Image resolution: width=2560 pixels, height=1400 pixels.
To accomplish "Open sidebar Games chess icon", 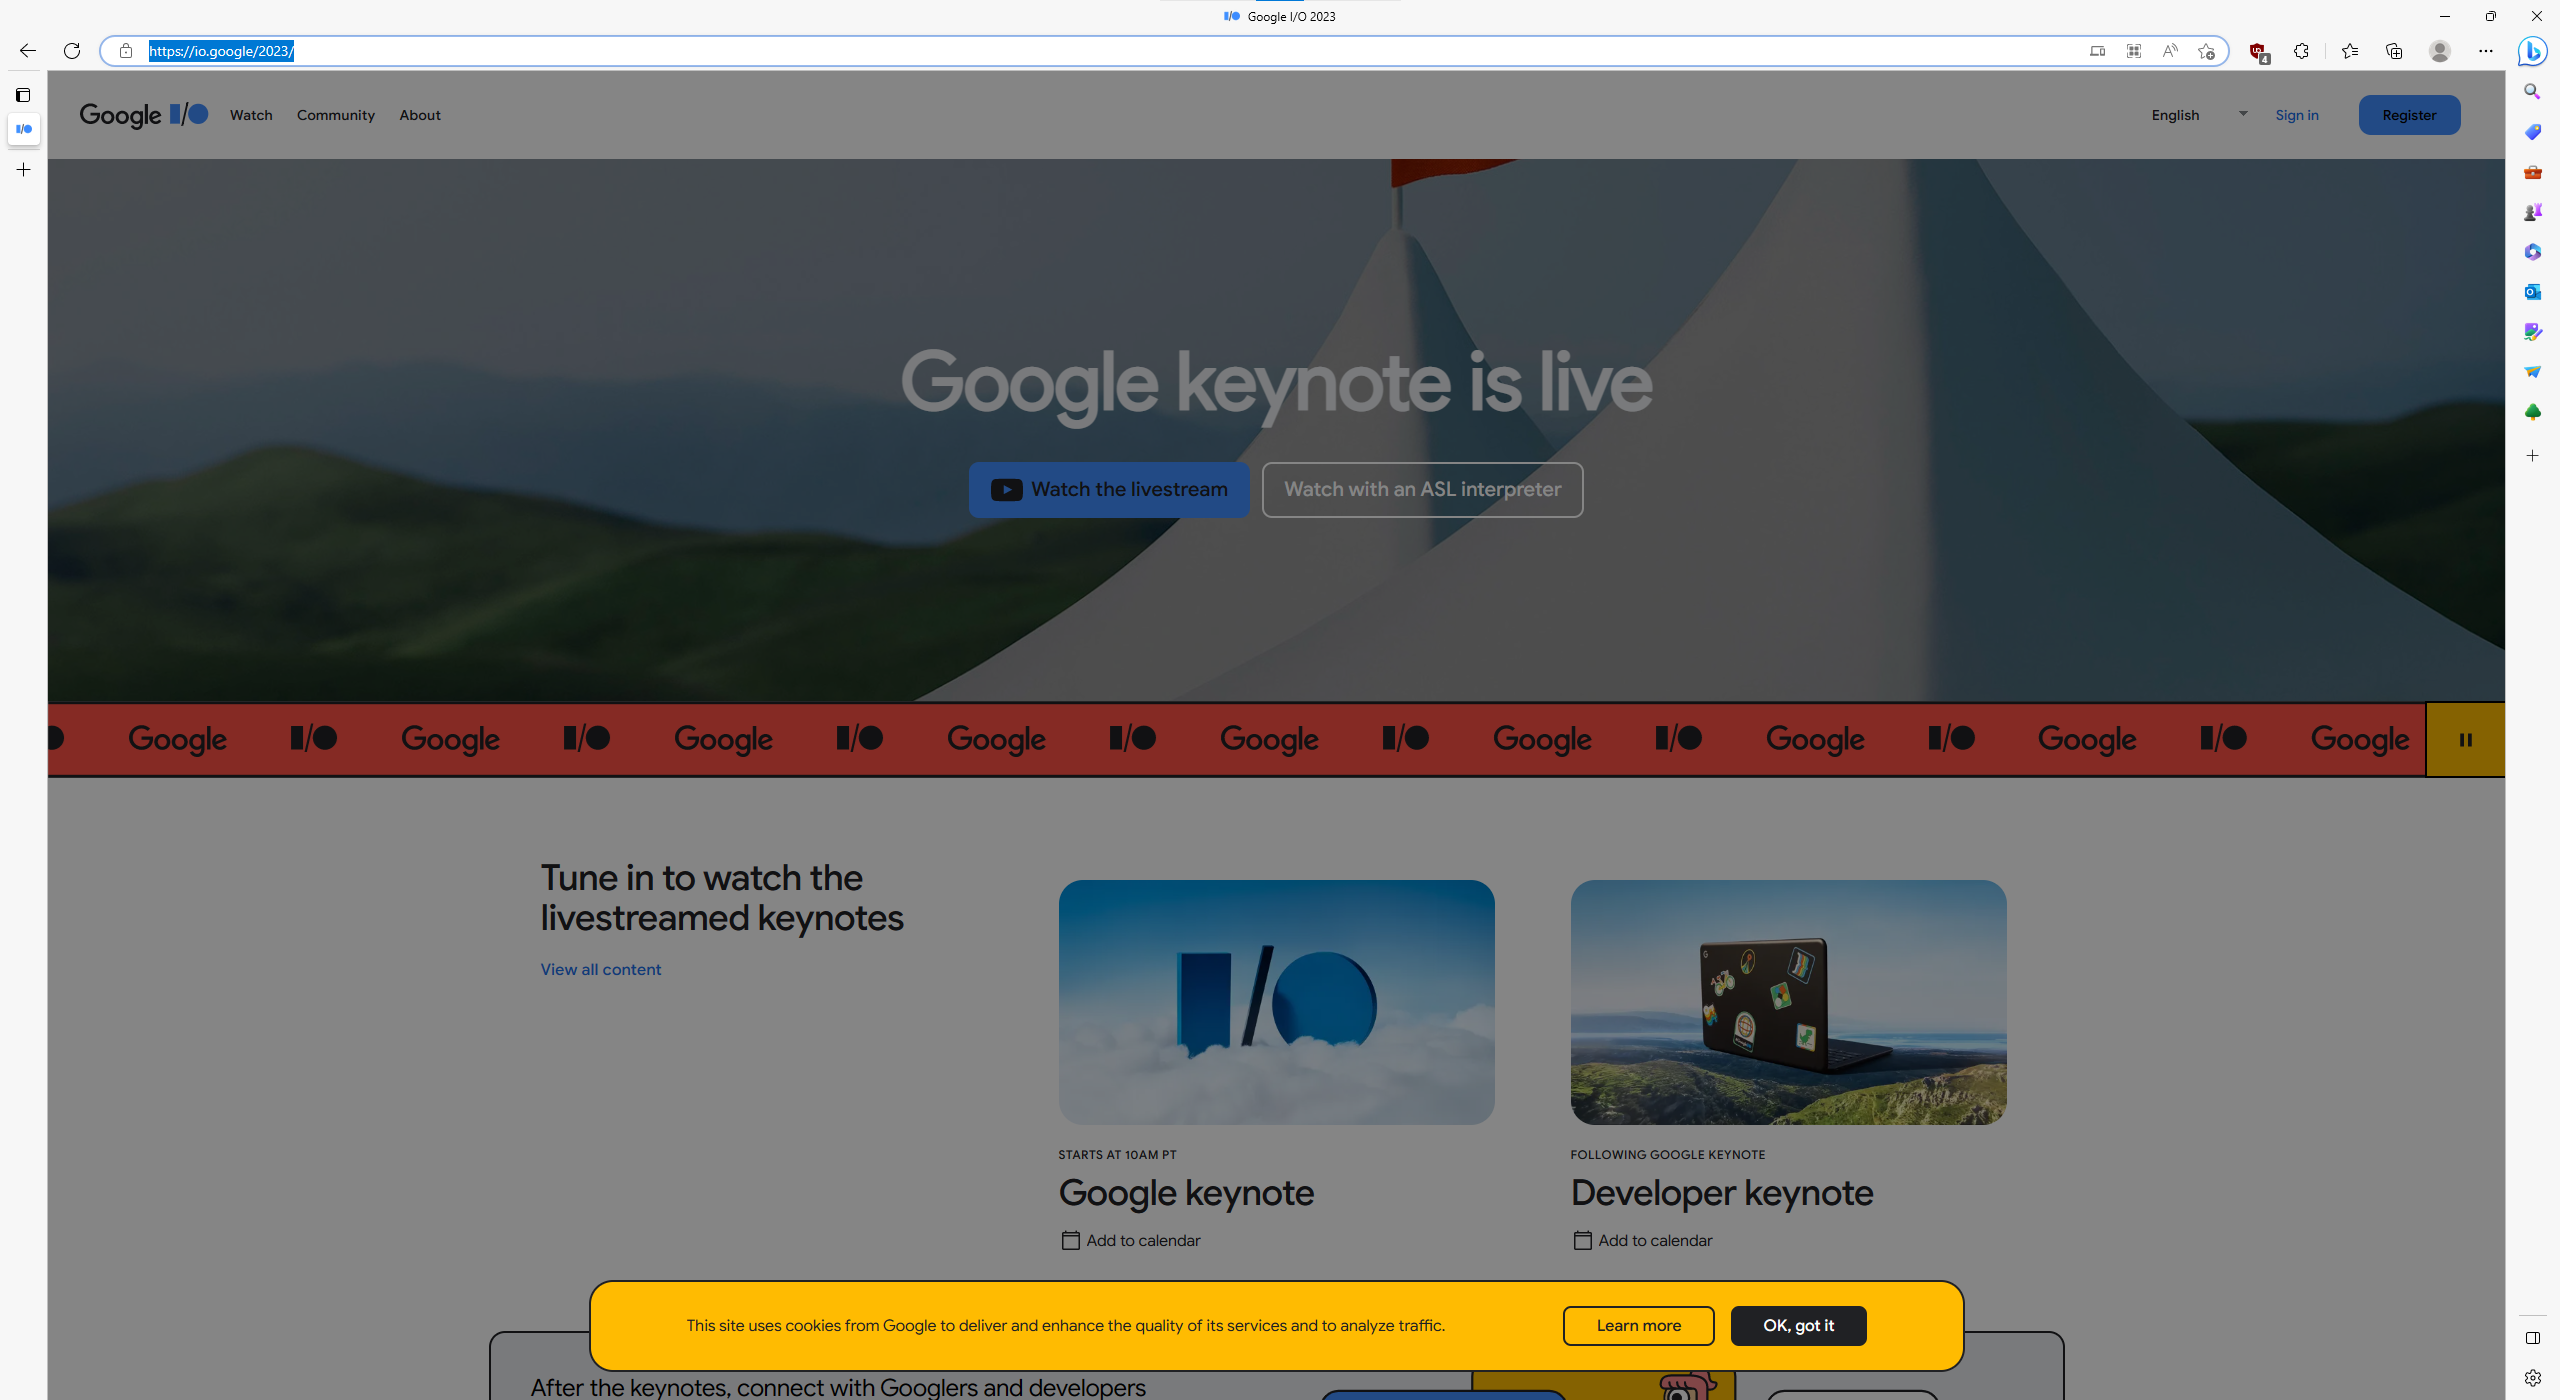I will (x=2533, y=212).
